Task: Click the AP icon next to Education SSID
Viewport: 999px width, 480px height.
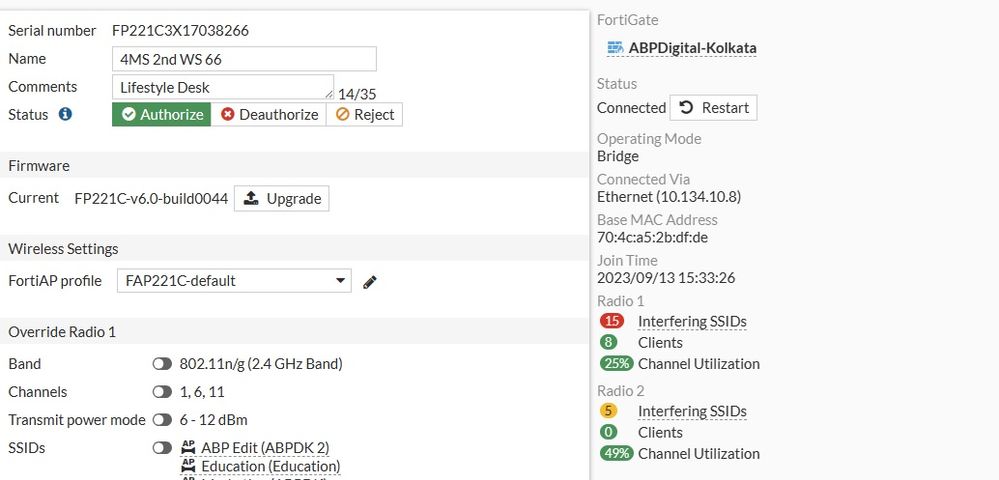Action: (188, 466)
